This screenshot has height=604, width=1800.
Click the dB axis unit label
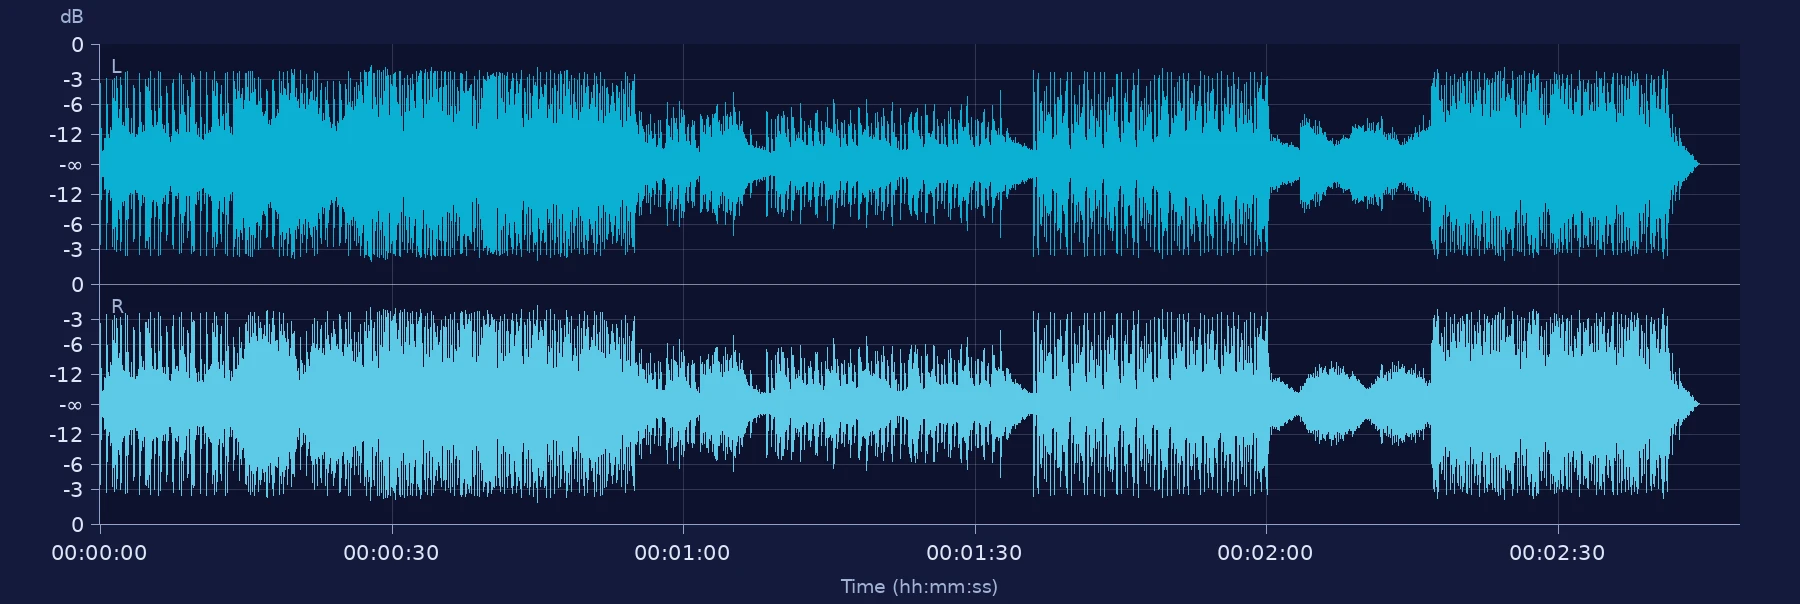tap(72, 17)
